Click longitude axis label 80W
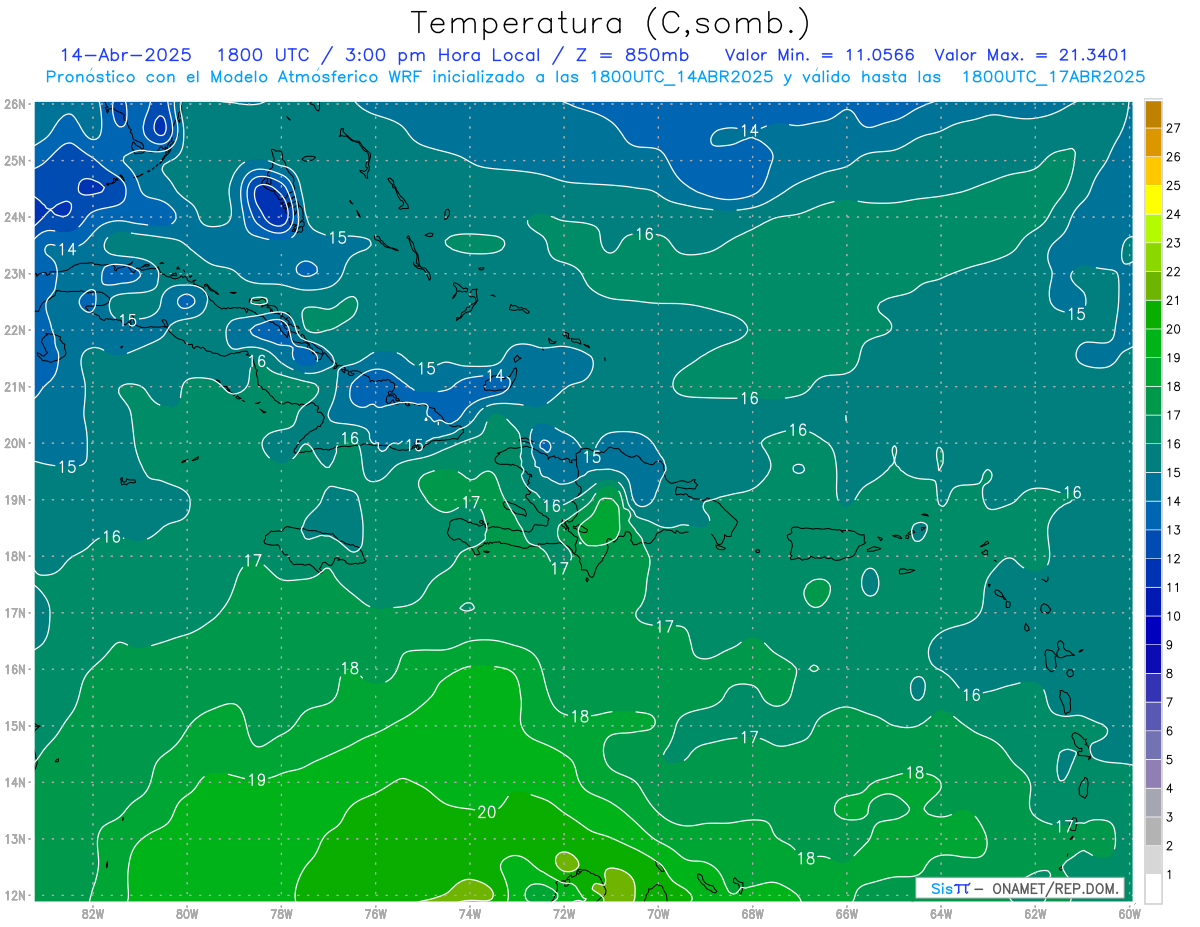The width and height of the screenshot is (1200, 927). (187, 913)
